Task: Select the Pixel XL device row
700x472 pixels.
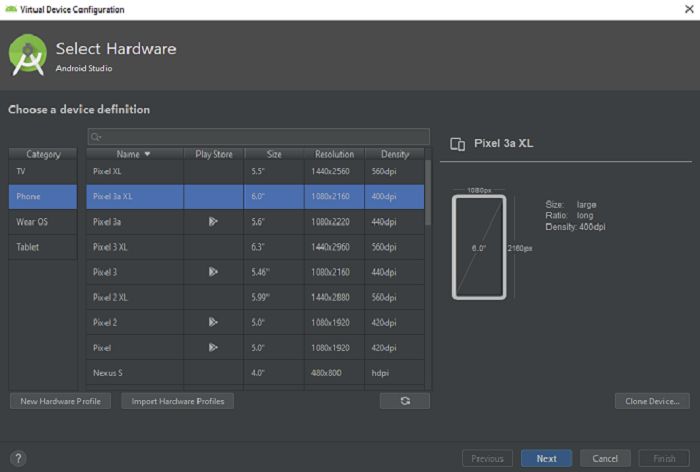Action: click(255, 171)
